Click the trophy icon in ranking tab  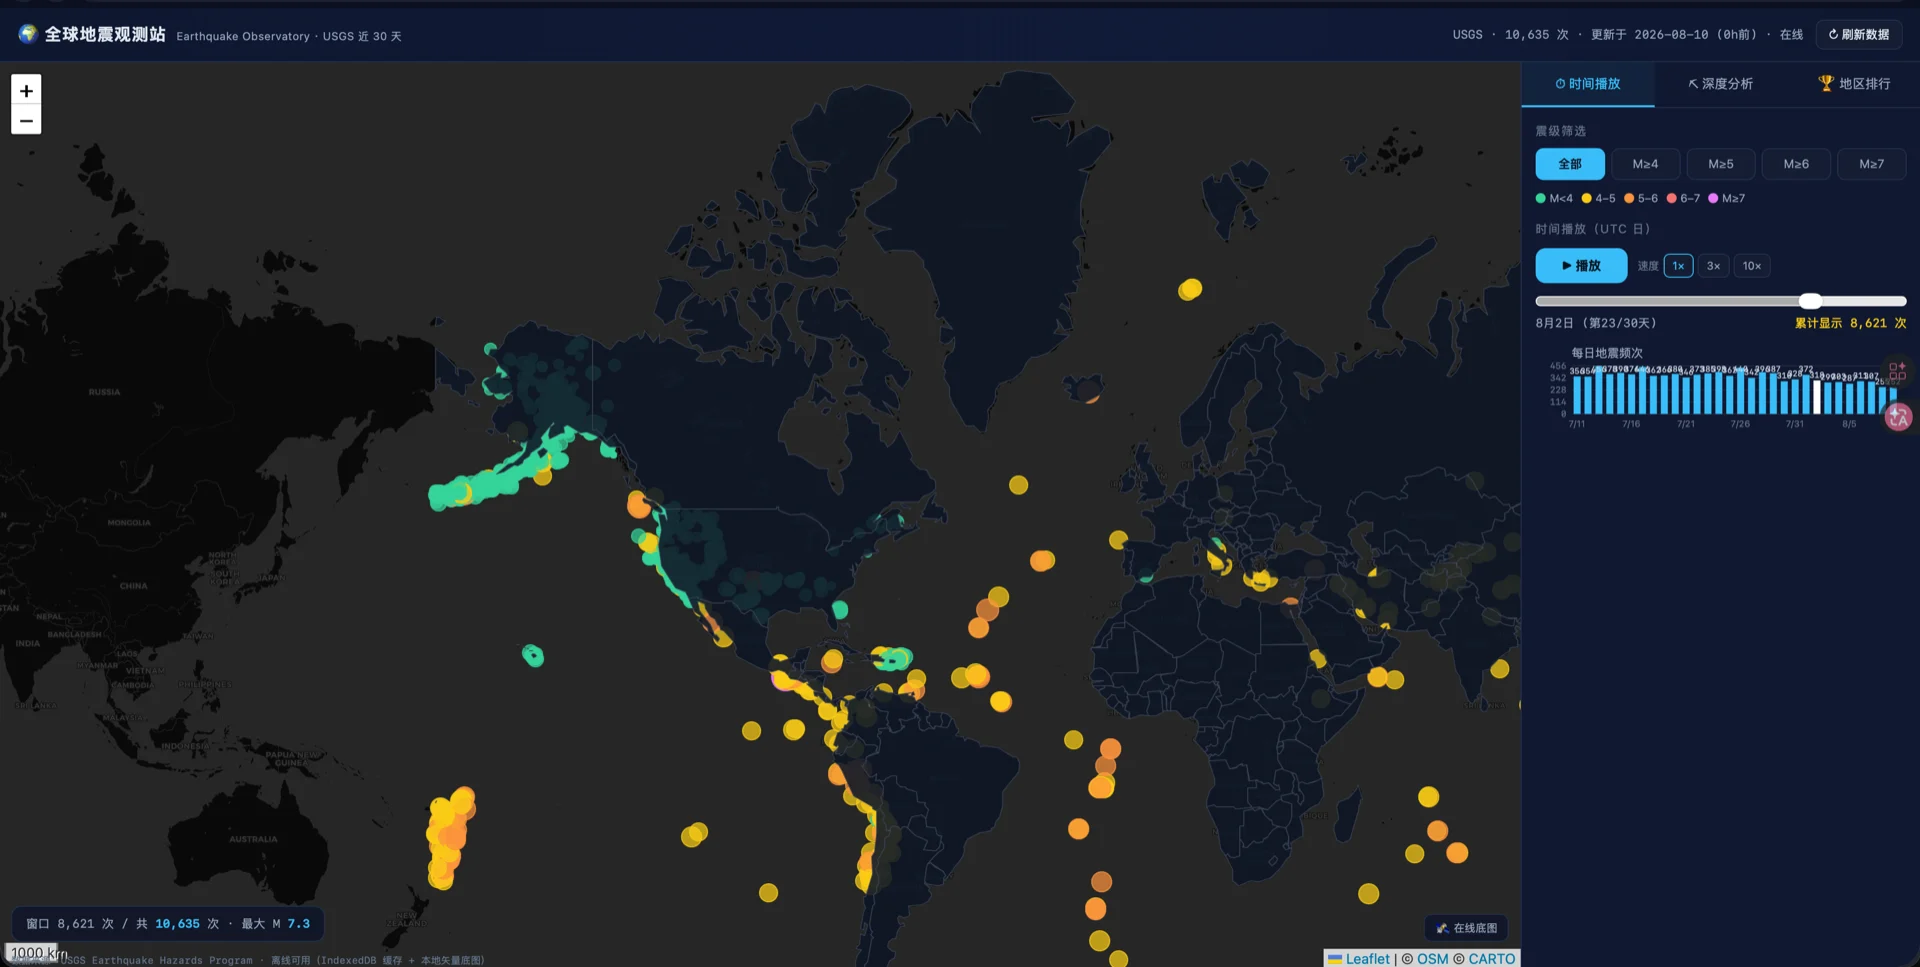click(x=1826, y=84)
